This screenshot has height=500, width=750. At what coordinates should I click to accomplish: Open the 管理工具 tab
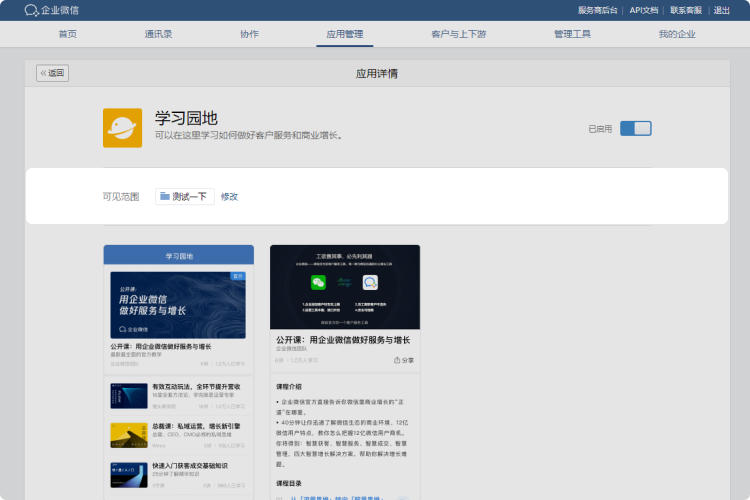click(573, 34)
